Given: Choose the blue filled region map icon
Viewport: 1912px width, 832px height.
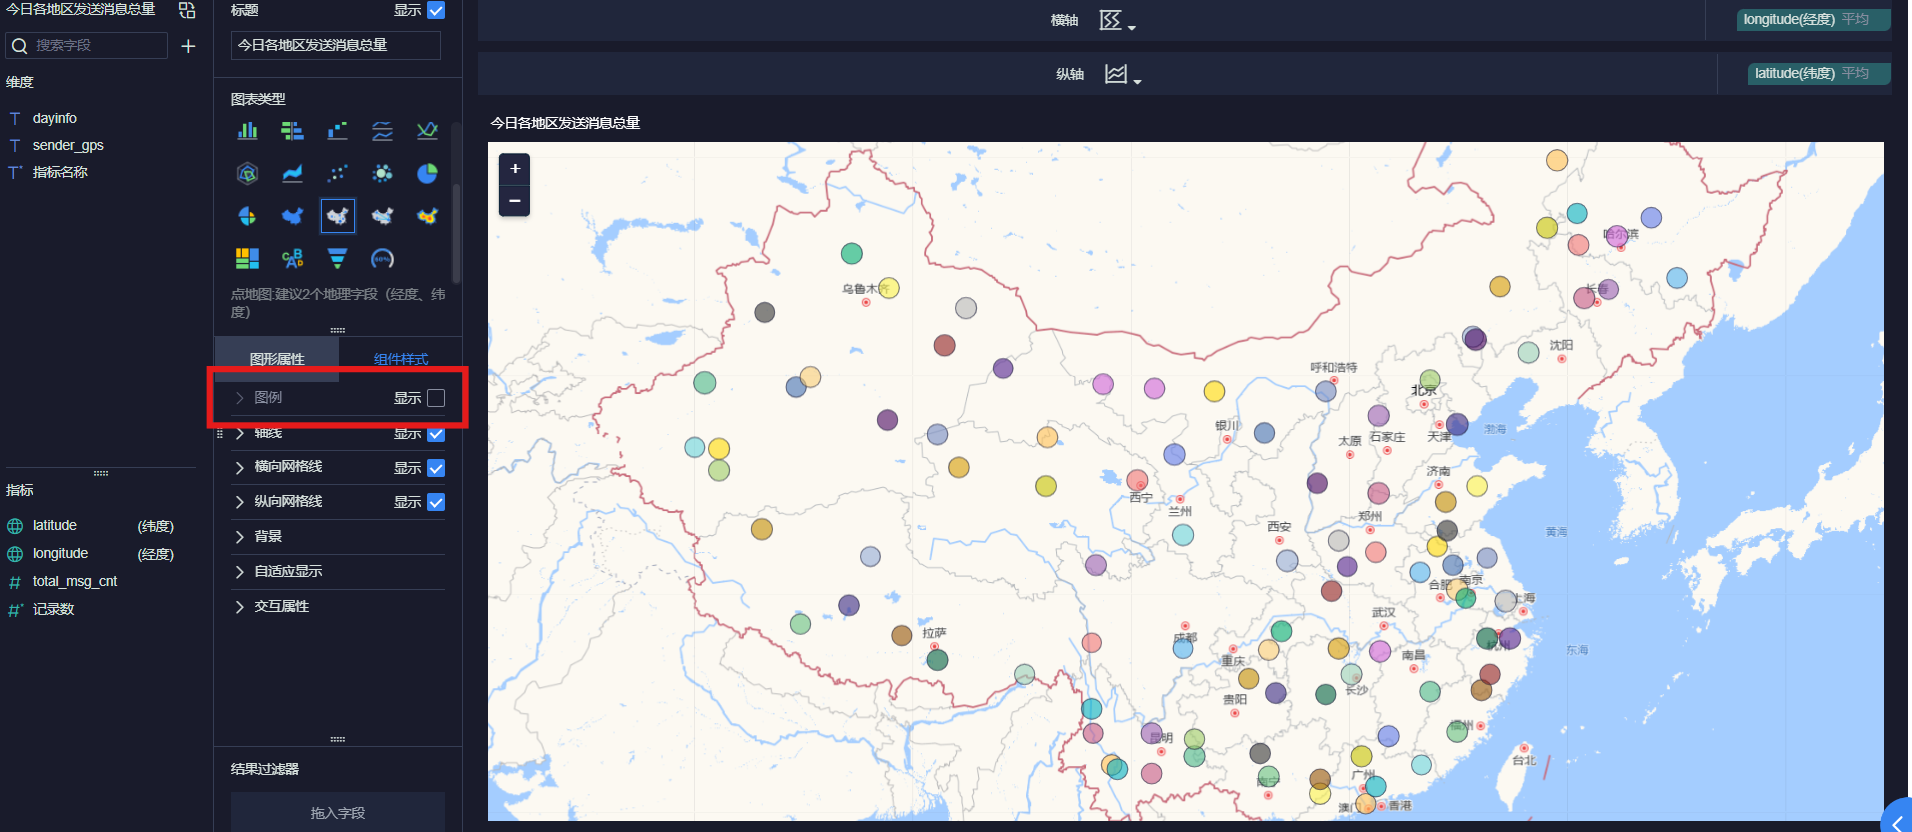Looking at the screenshot, I should pyautogui.click(x=292, y=216).
